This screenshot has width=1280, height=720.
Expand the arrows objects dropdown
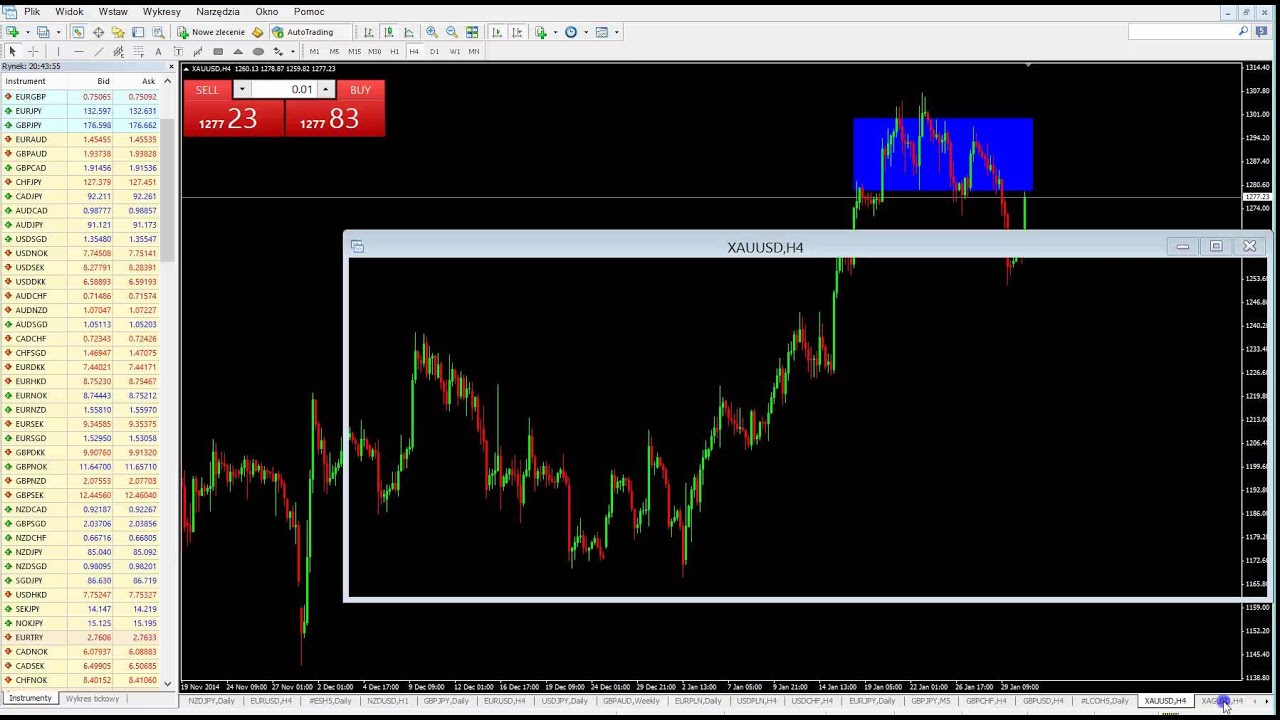292,51
